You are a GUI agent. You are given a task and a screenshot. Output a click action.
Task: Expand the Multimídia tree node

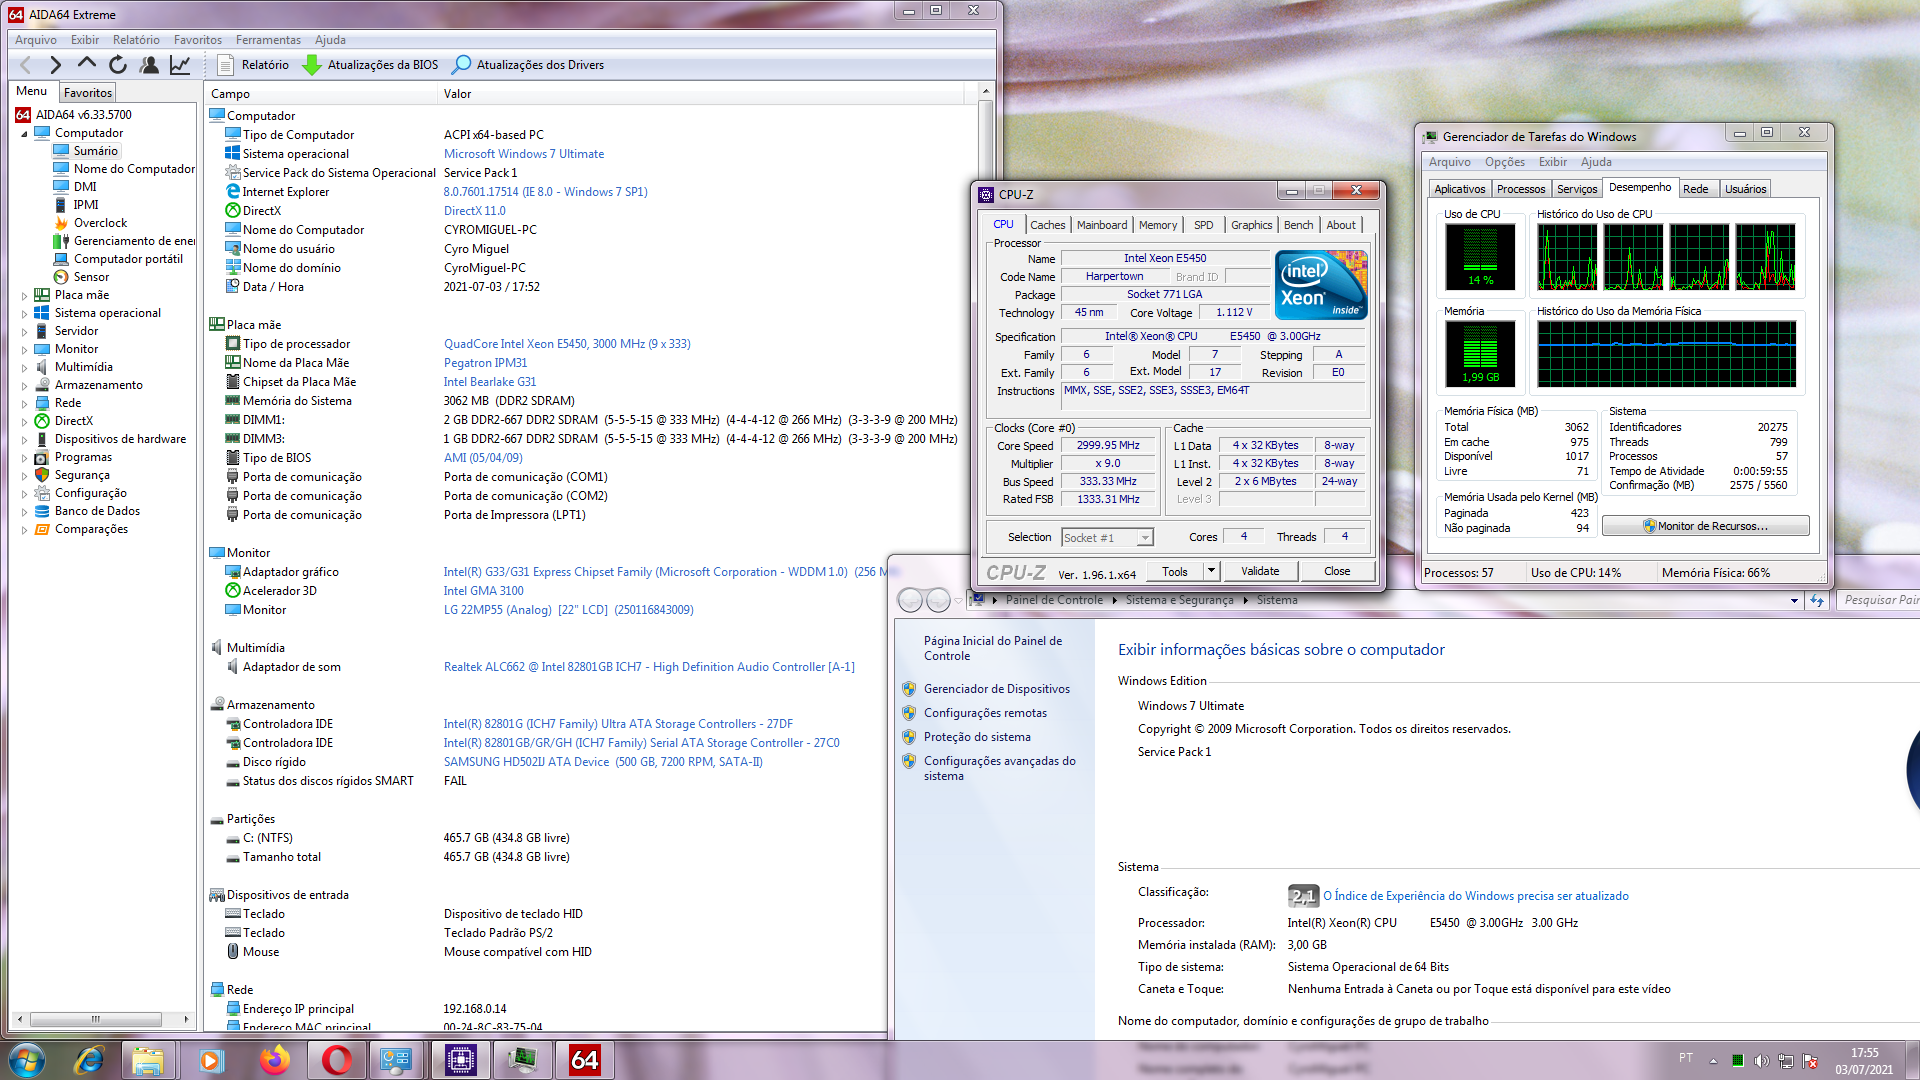pos(24,367)
